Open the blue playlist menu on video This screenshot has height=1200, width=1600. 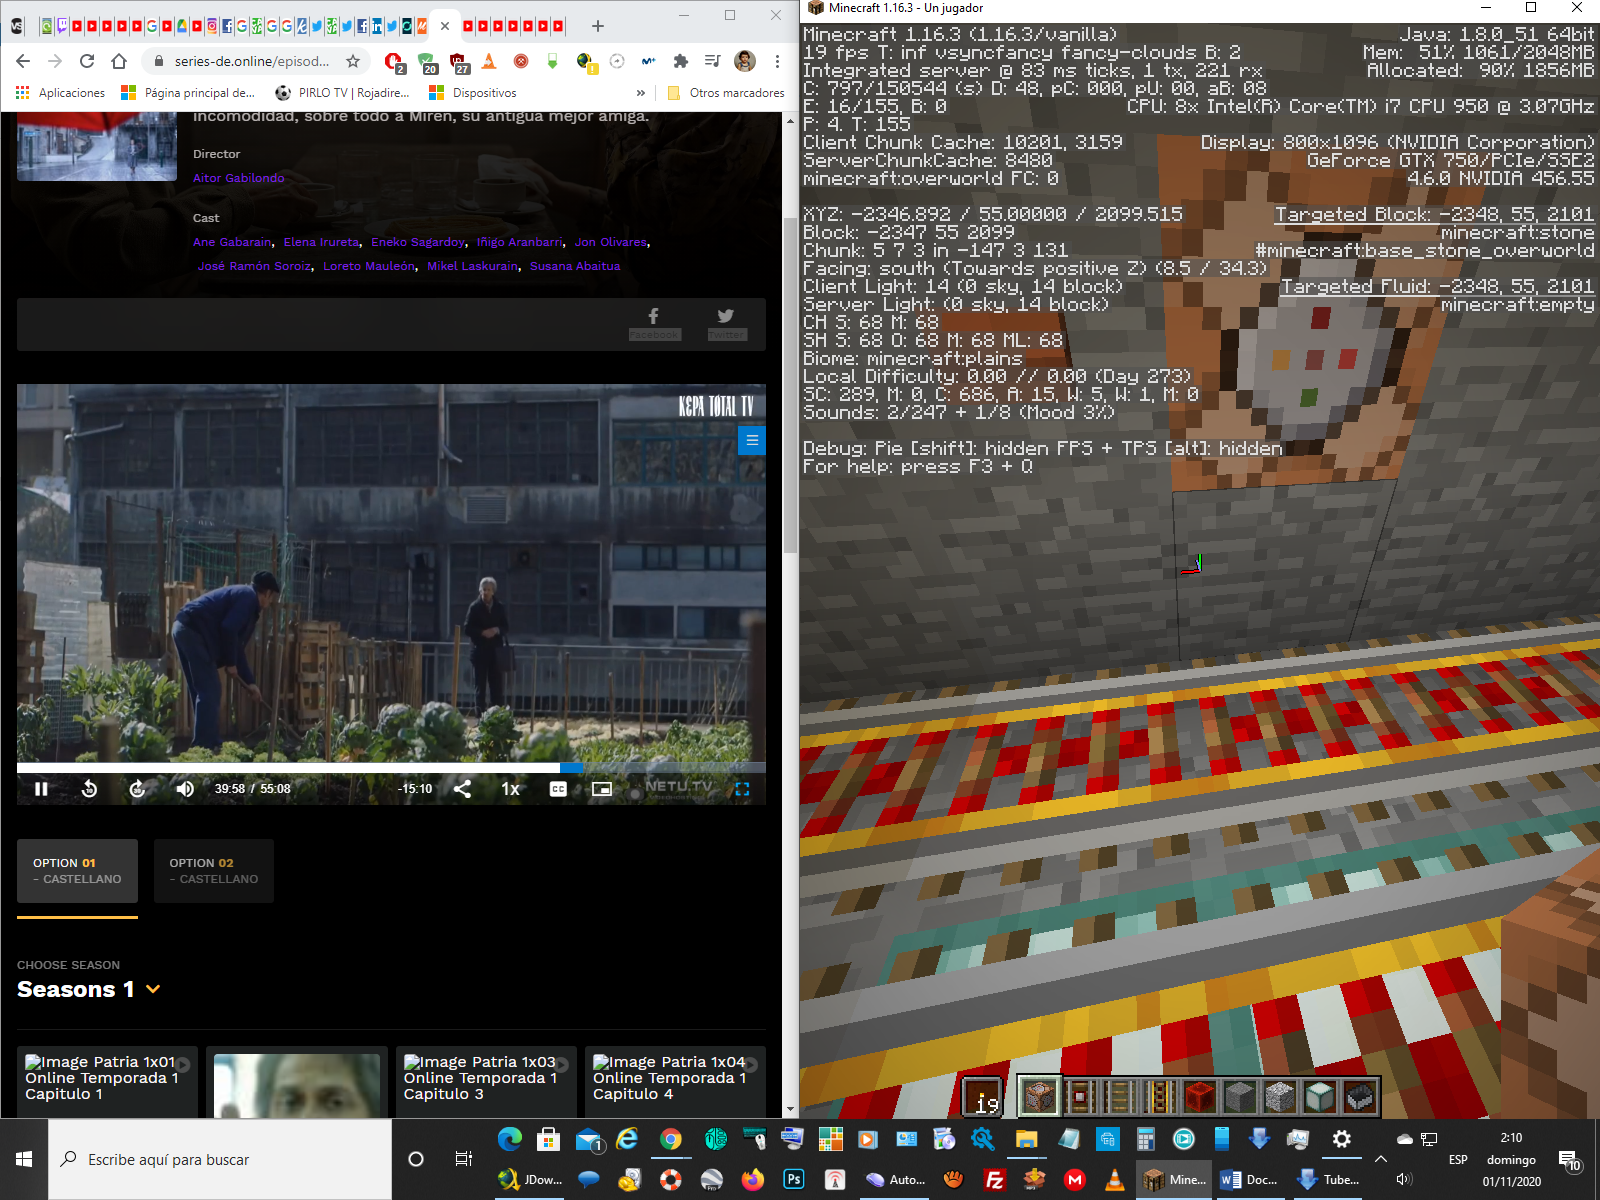[x=751, y=440]
